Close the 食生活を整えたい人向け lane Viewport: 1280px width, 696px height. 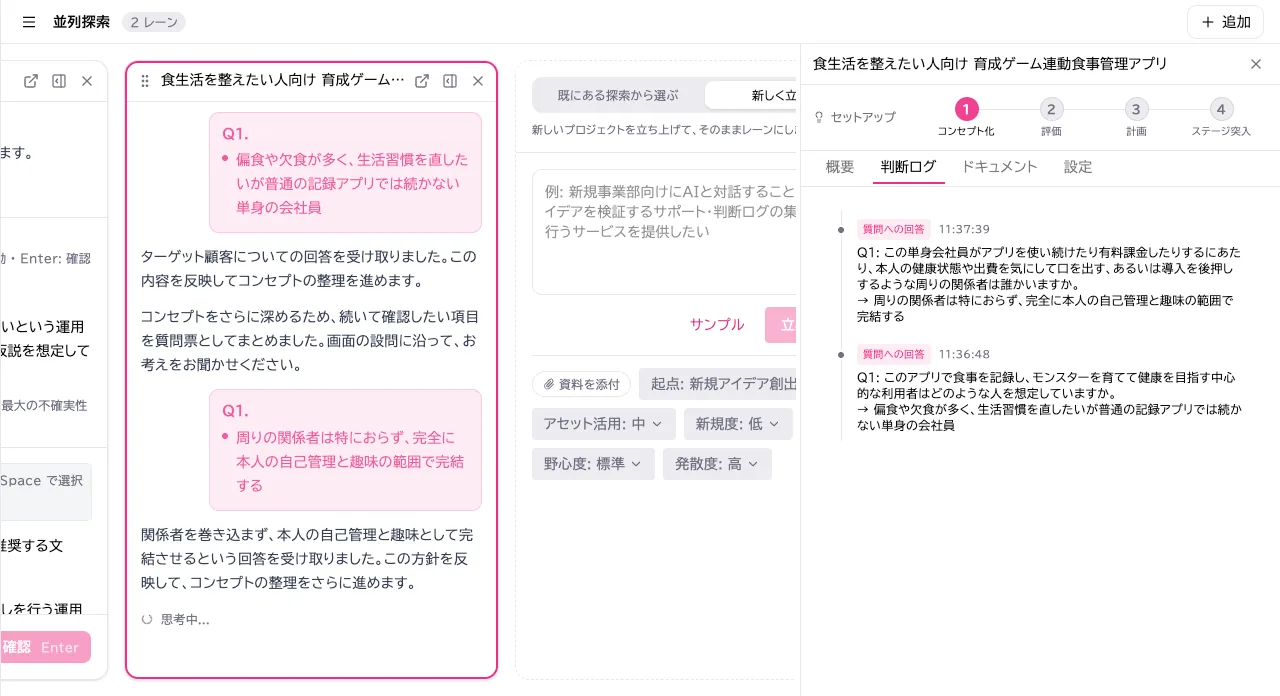click(x=478, y=81)
